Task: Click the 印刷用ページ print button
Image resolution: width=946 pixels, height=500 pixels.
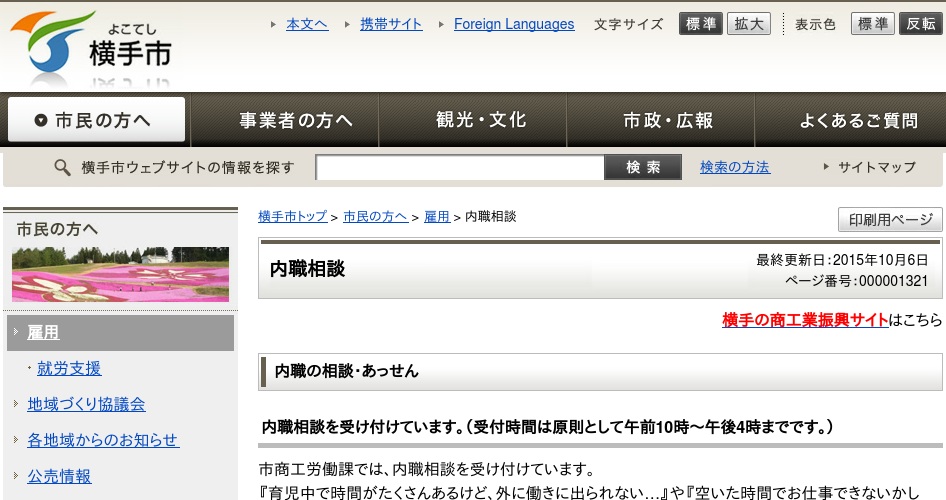Action: (x=890, y=220)
